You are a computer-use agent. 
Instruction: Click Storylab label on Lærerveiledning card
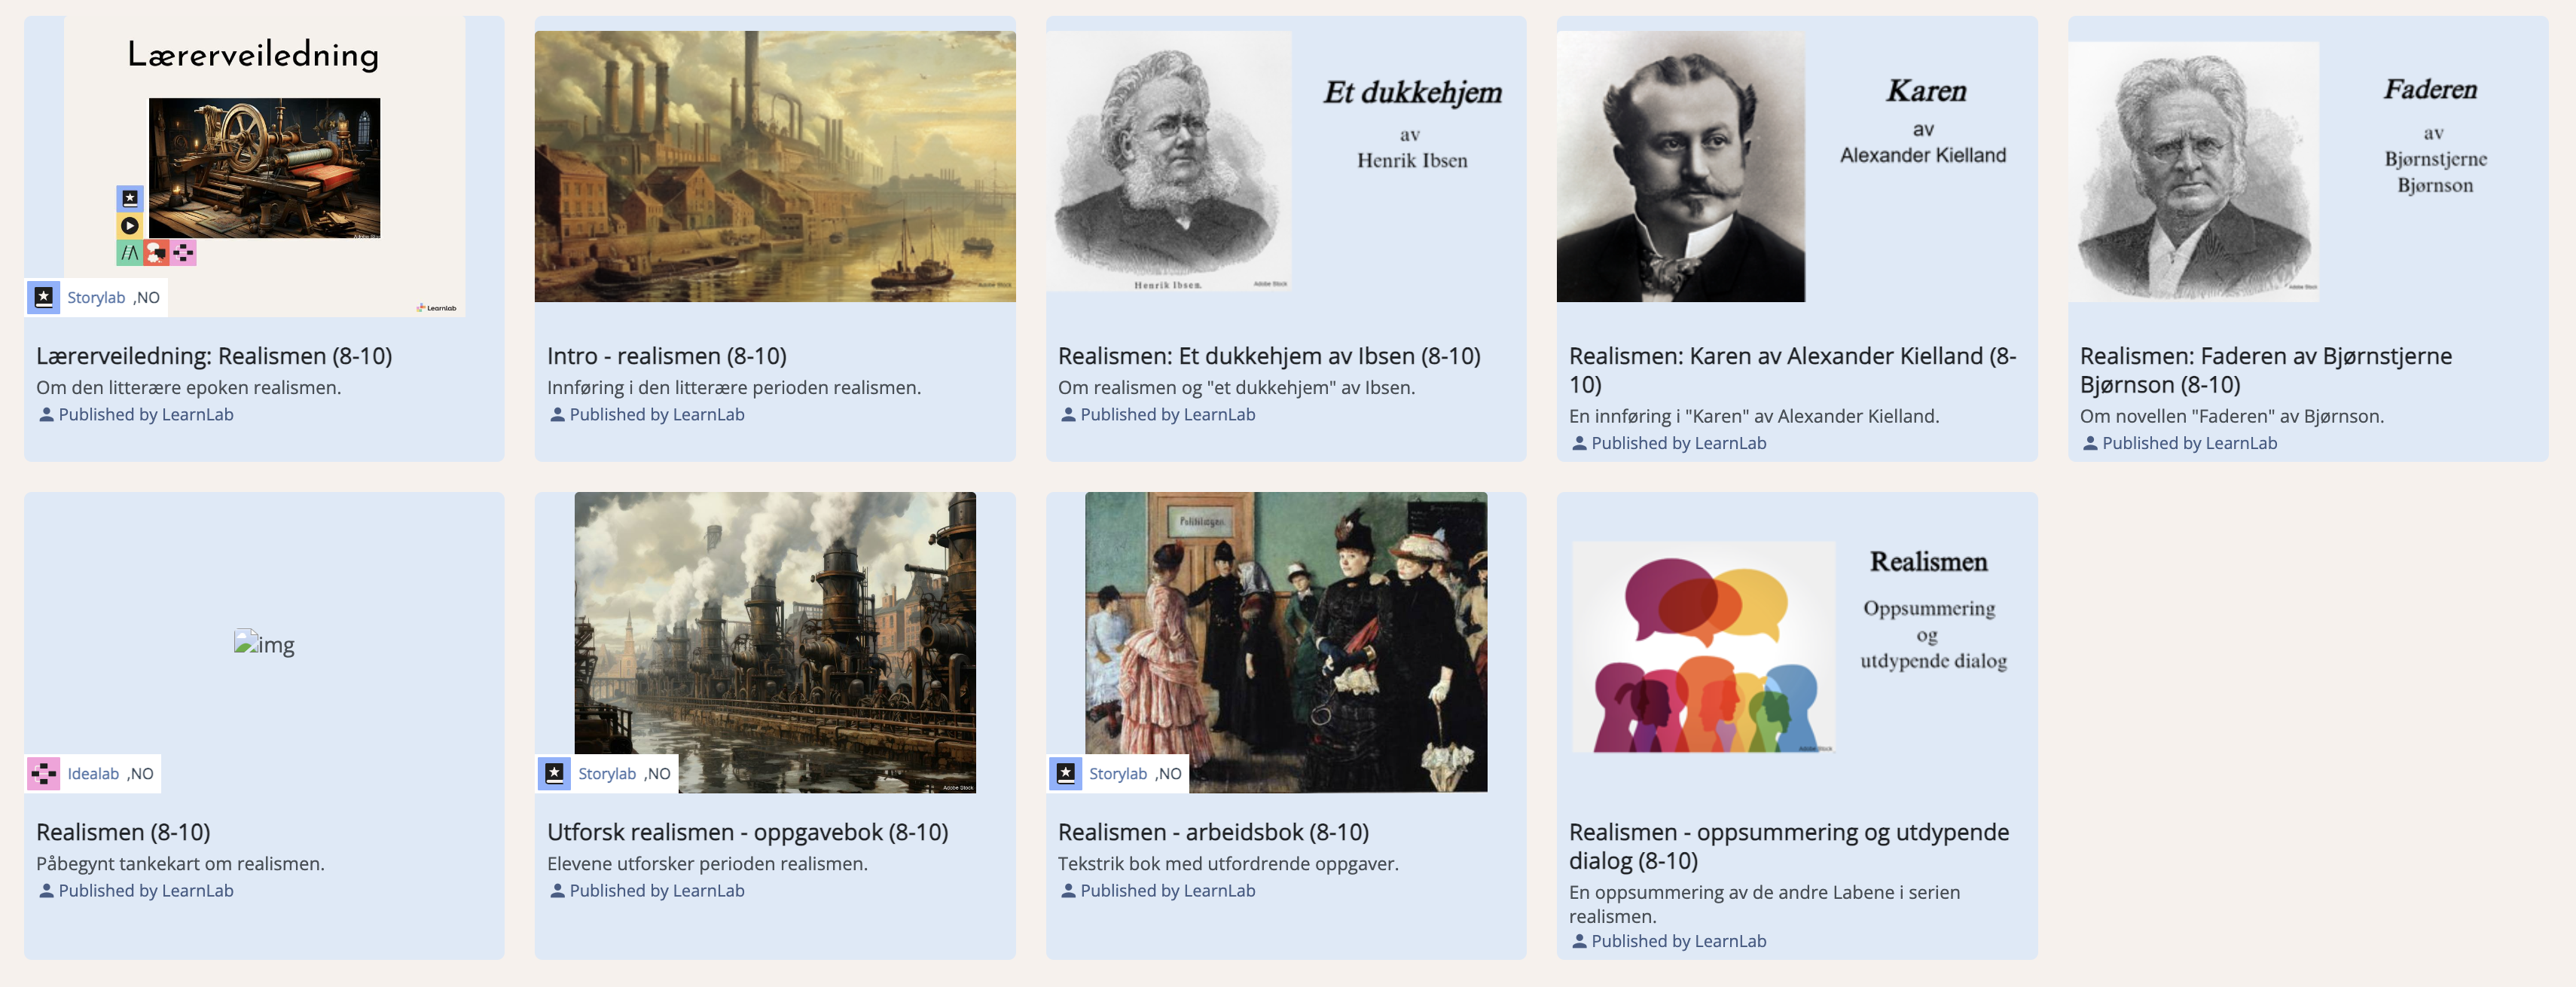point(96,297)
